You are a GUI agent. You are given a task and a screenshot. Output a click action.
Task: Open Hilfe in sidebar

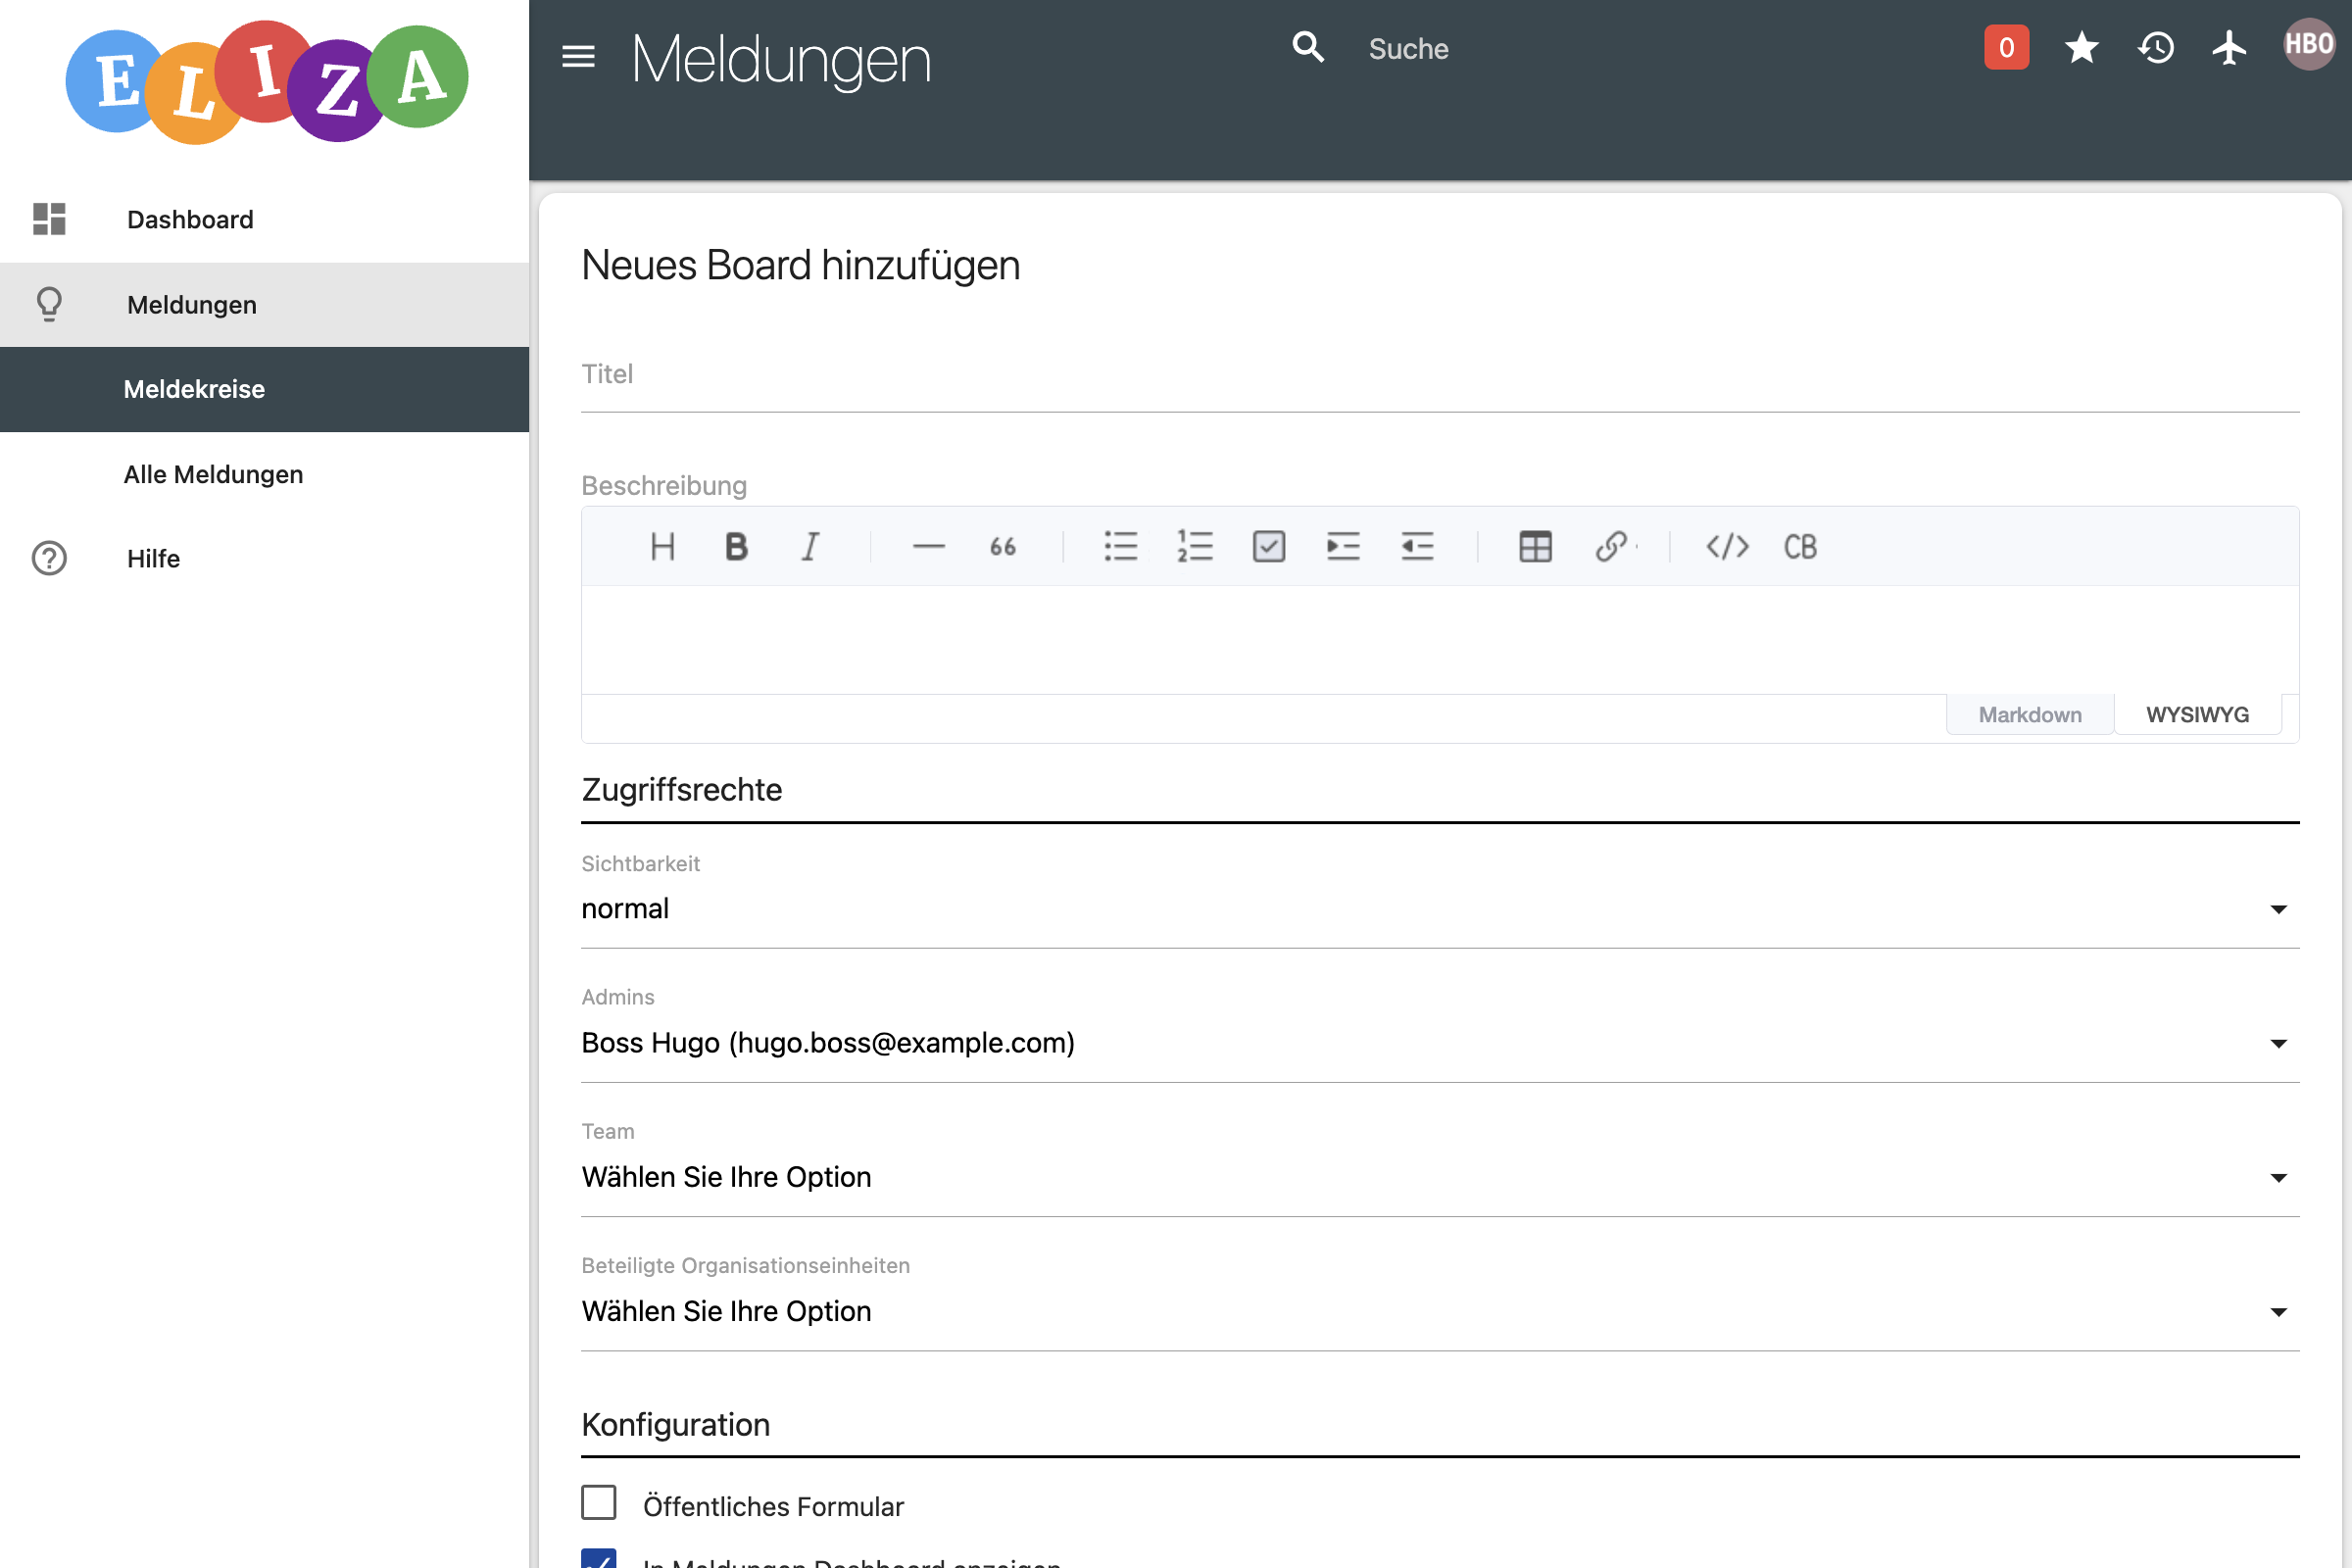(264, 558)
